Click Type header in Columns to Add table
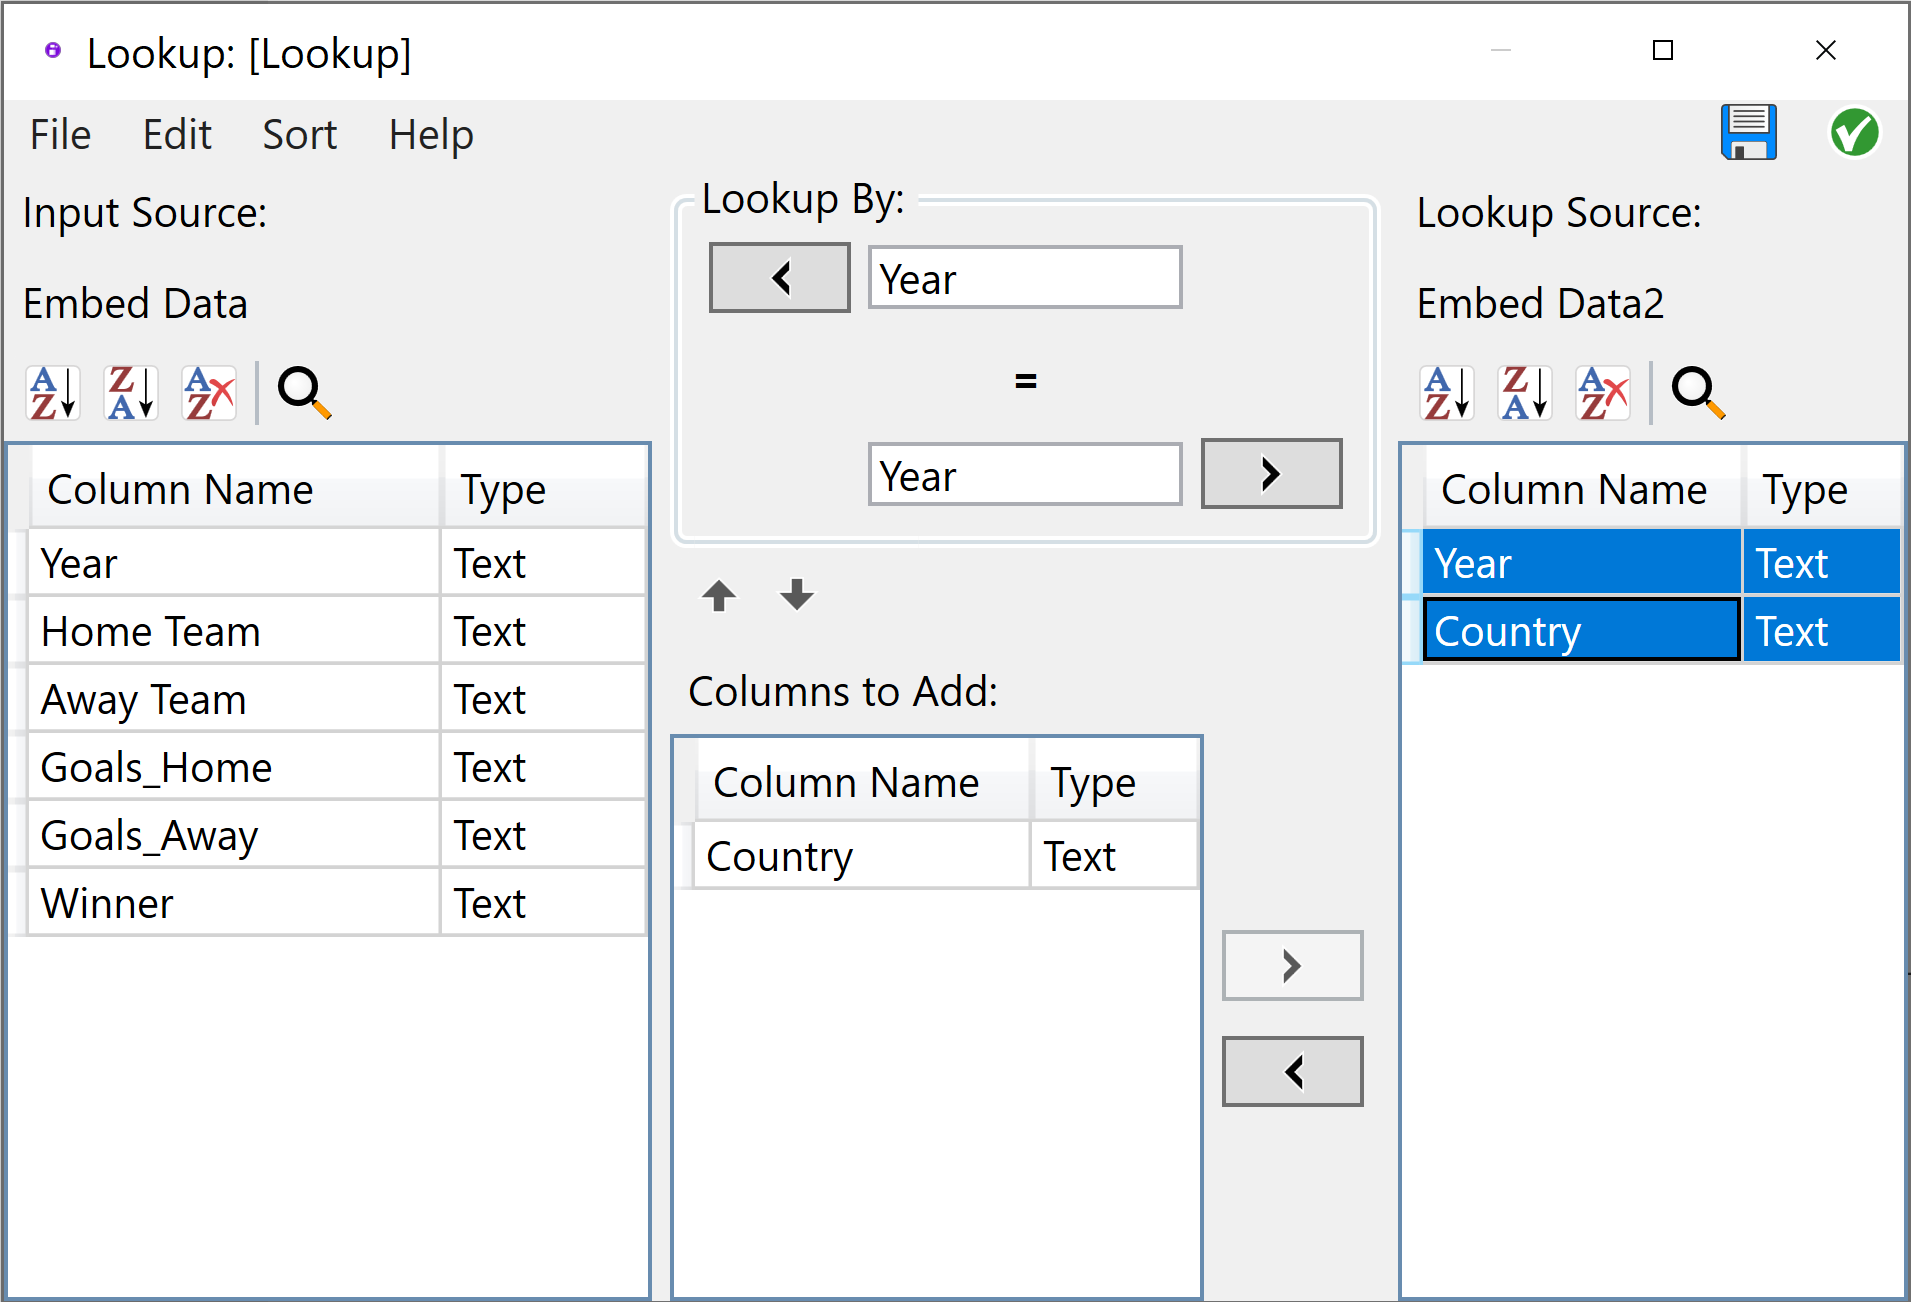The height and width of the screenshot is (1302, 1911). click(x=1115, y=782)
